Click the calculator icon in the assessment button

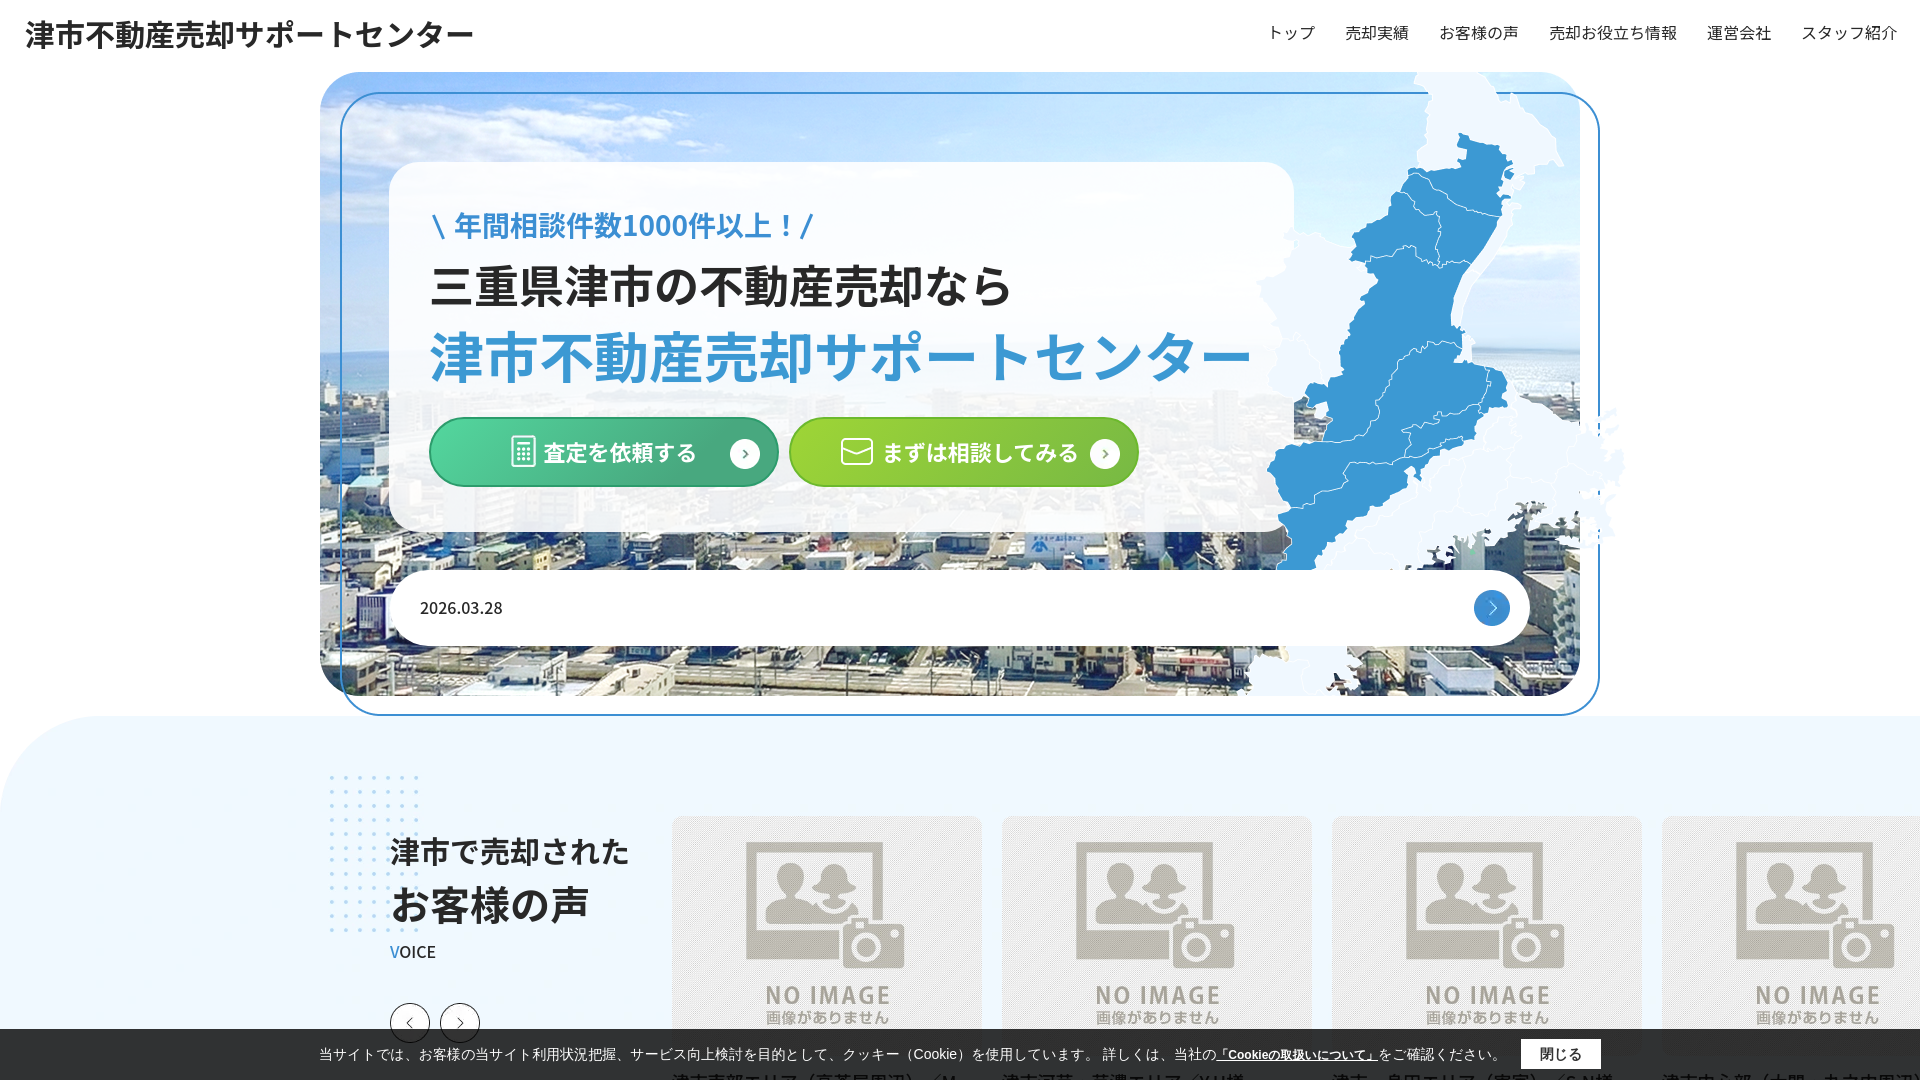tap(523, 451)
